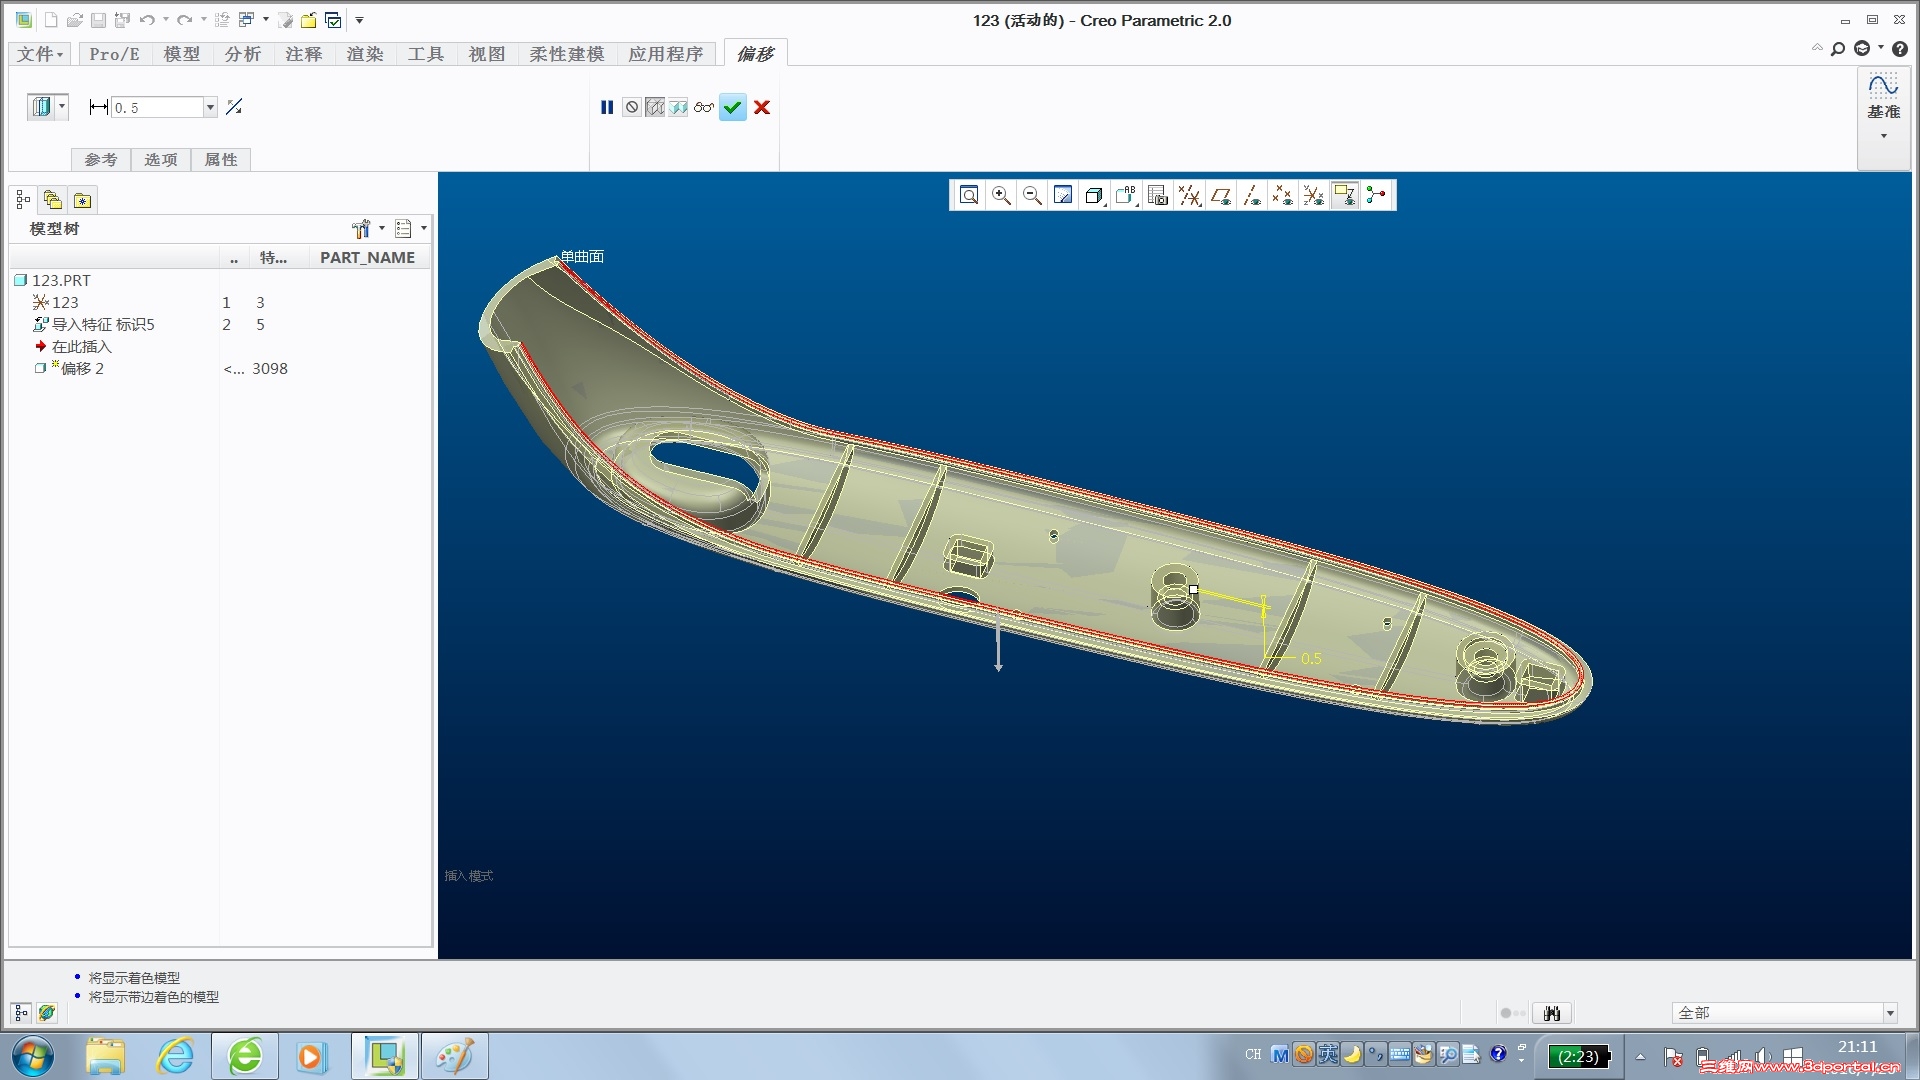Expand the offset type dropdown arrow
The height and width of the screenshot is (1080, 1920).
point(62,106)
